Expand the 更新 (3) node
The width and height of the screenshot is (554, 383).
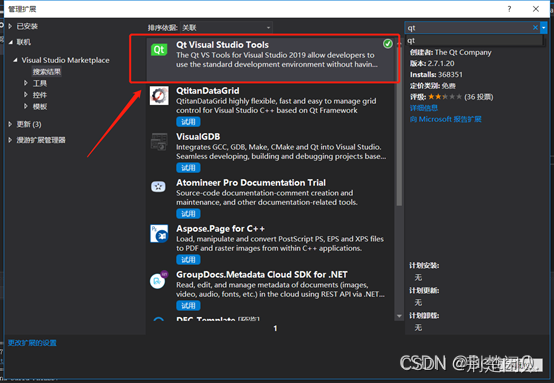[x=10, y=124]
